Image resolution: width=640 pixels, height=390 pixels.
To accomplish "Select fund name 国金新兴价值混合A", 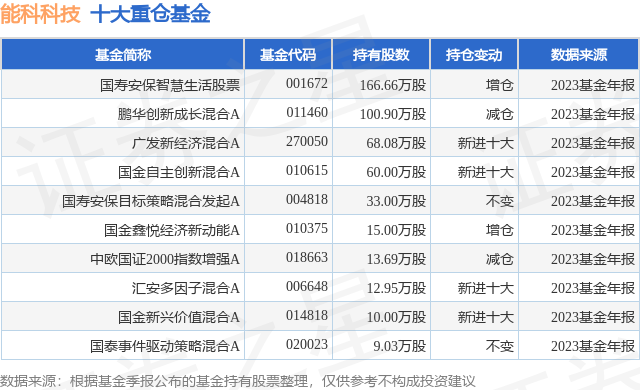I will (x=178, y=317).
